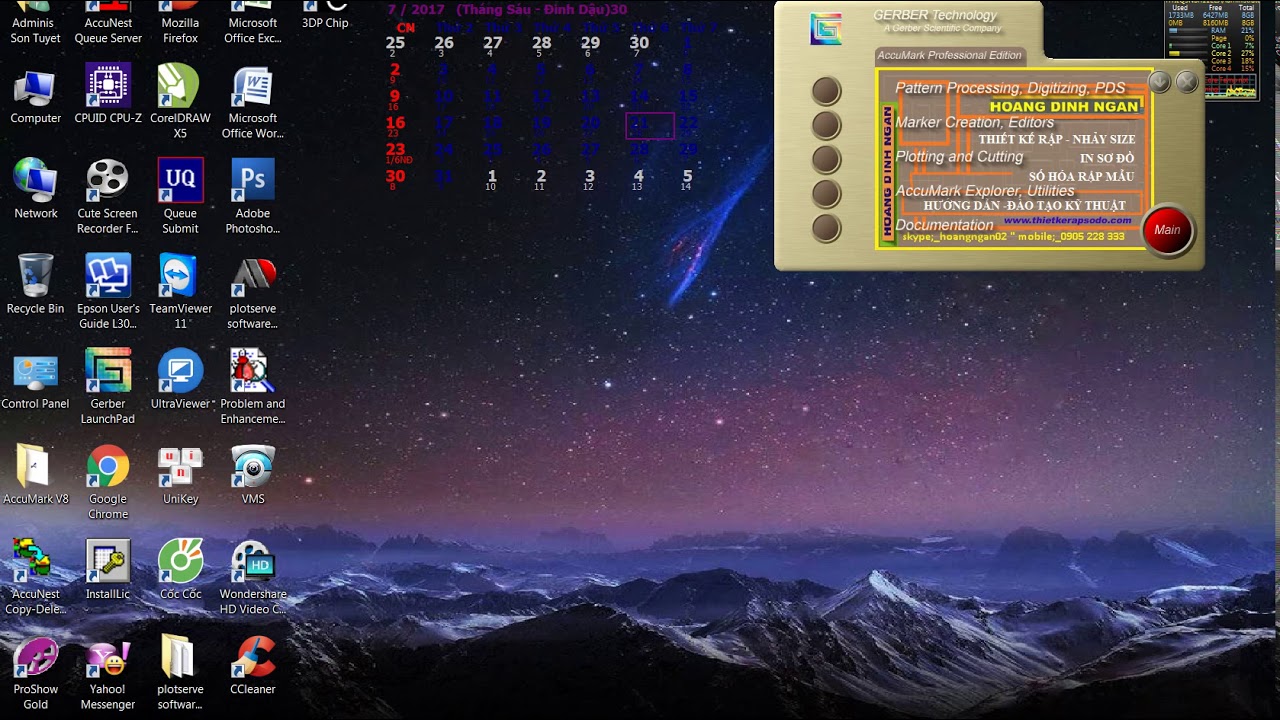Screen dimensions: 1280x720
Task: Launch Adobe Photoshop from the desktop
Action: (x=253, y=197)
